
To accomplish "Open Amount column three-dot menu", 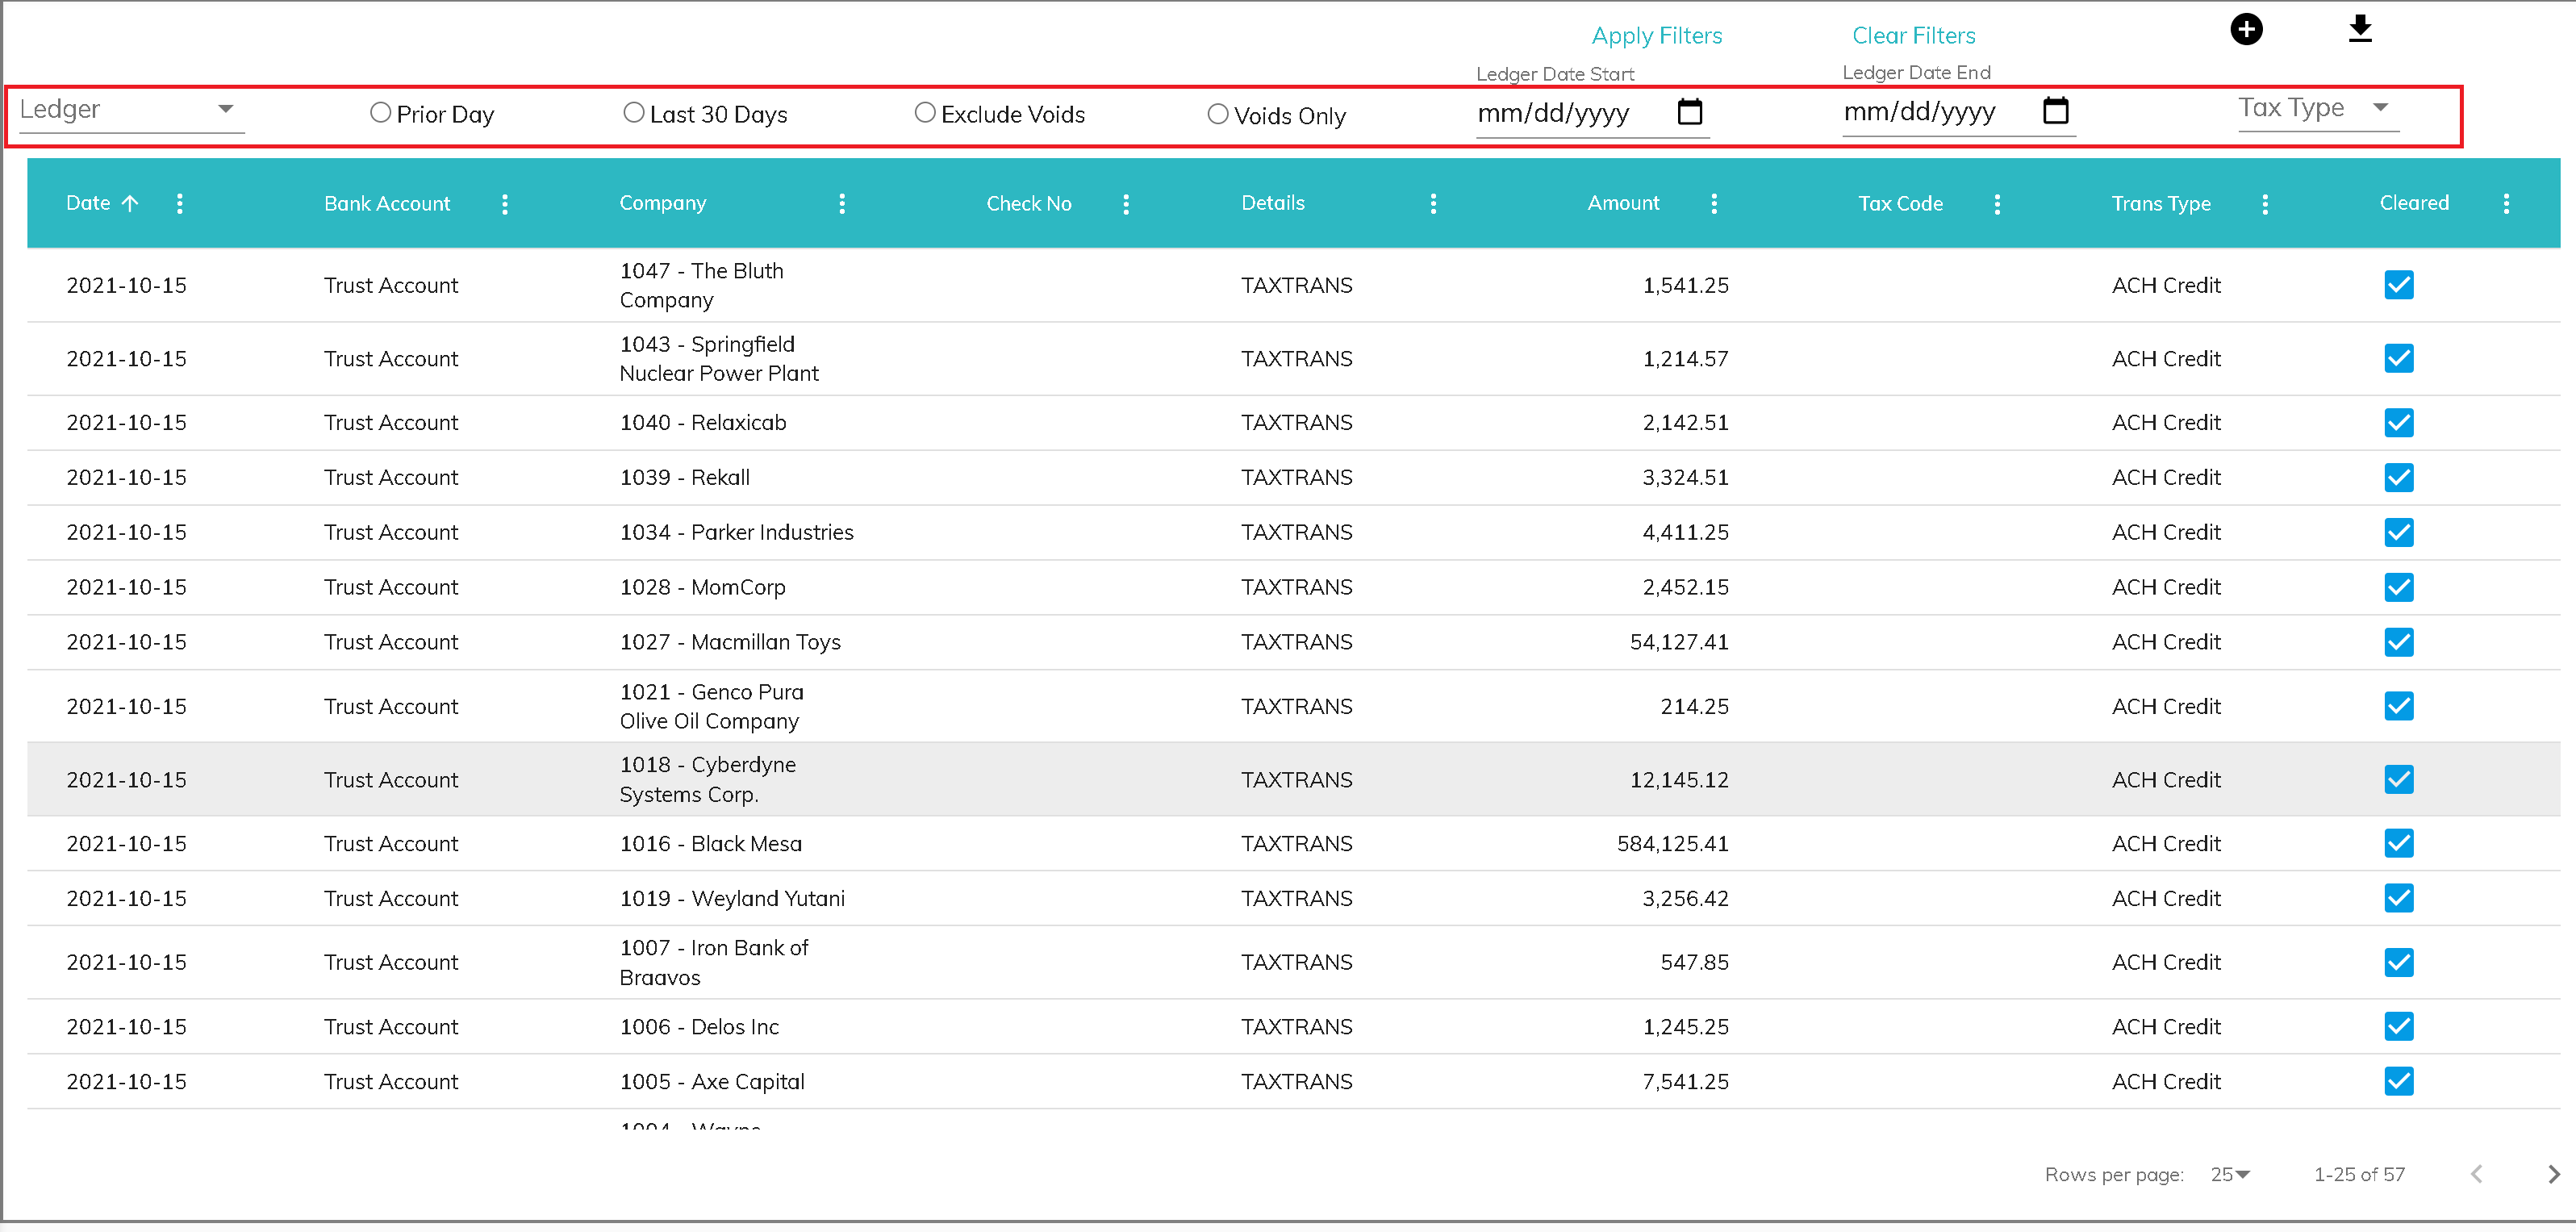I will [1713, 204].
